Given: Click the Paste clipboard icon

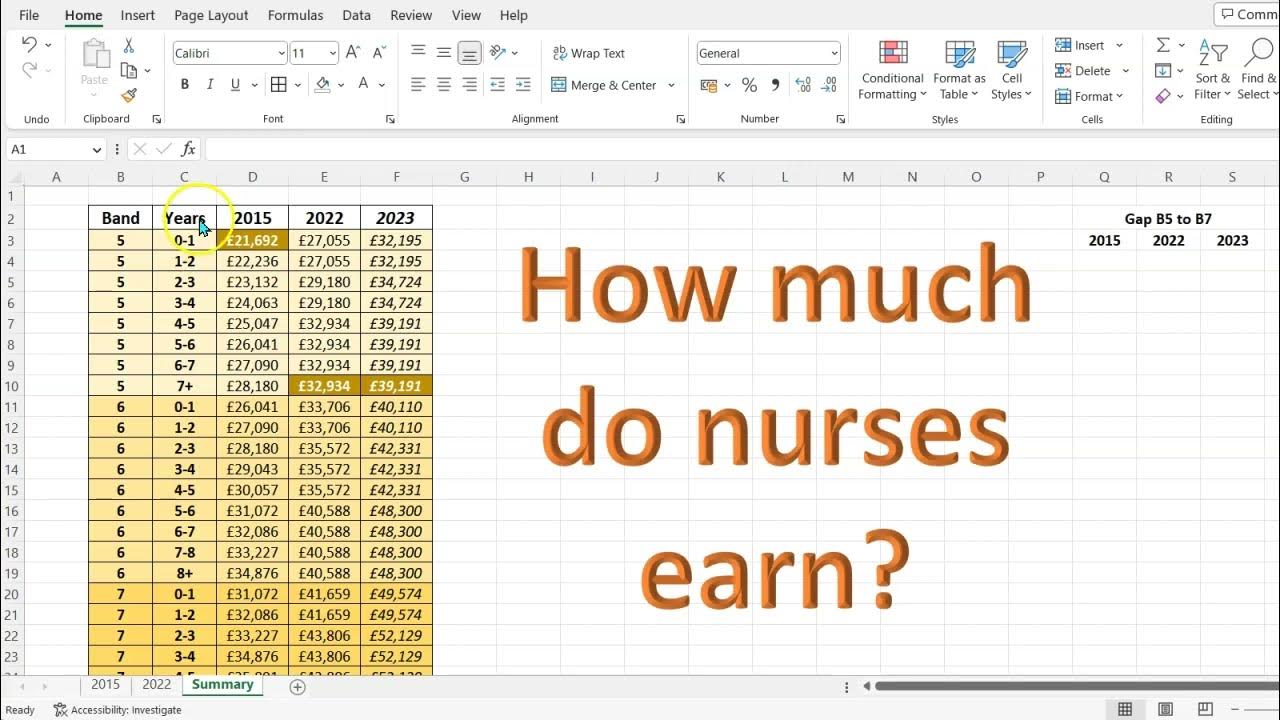Looking at the screenshot, I should click(95, 55).
